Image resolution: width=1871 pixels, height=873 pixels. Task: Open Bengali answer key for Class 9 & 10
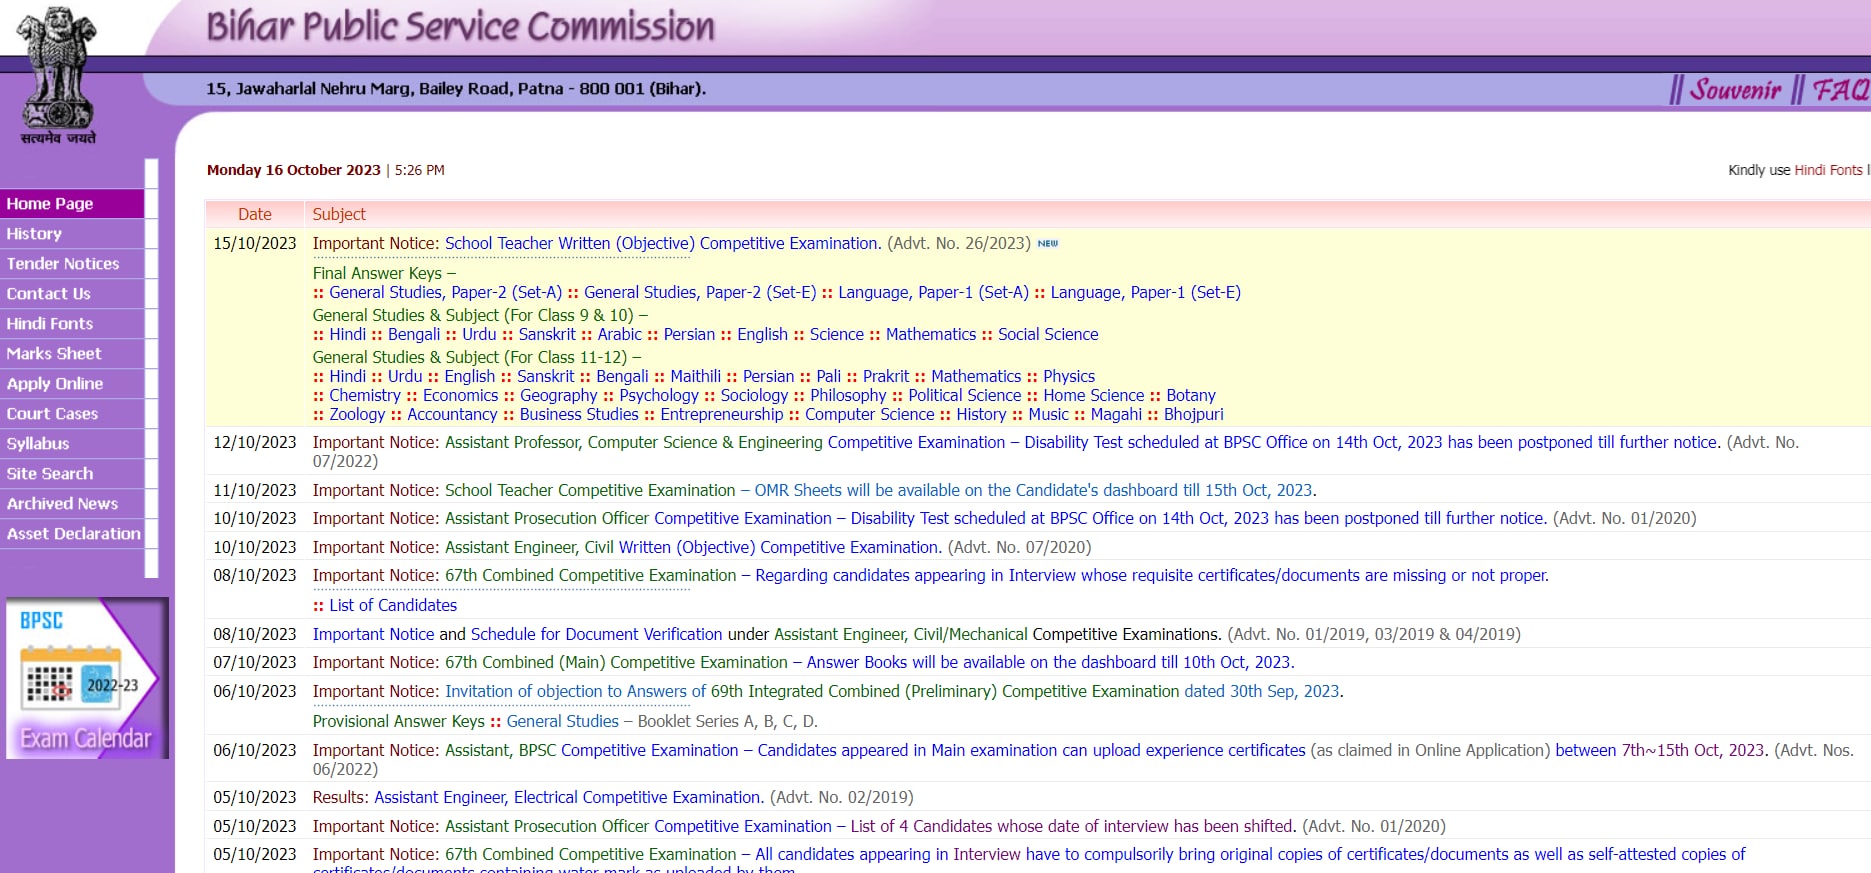(x=414, y=334)
